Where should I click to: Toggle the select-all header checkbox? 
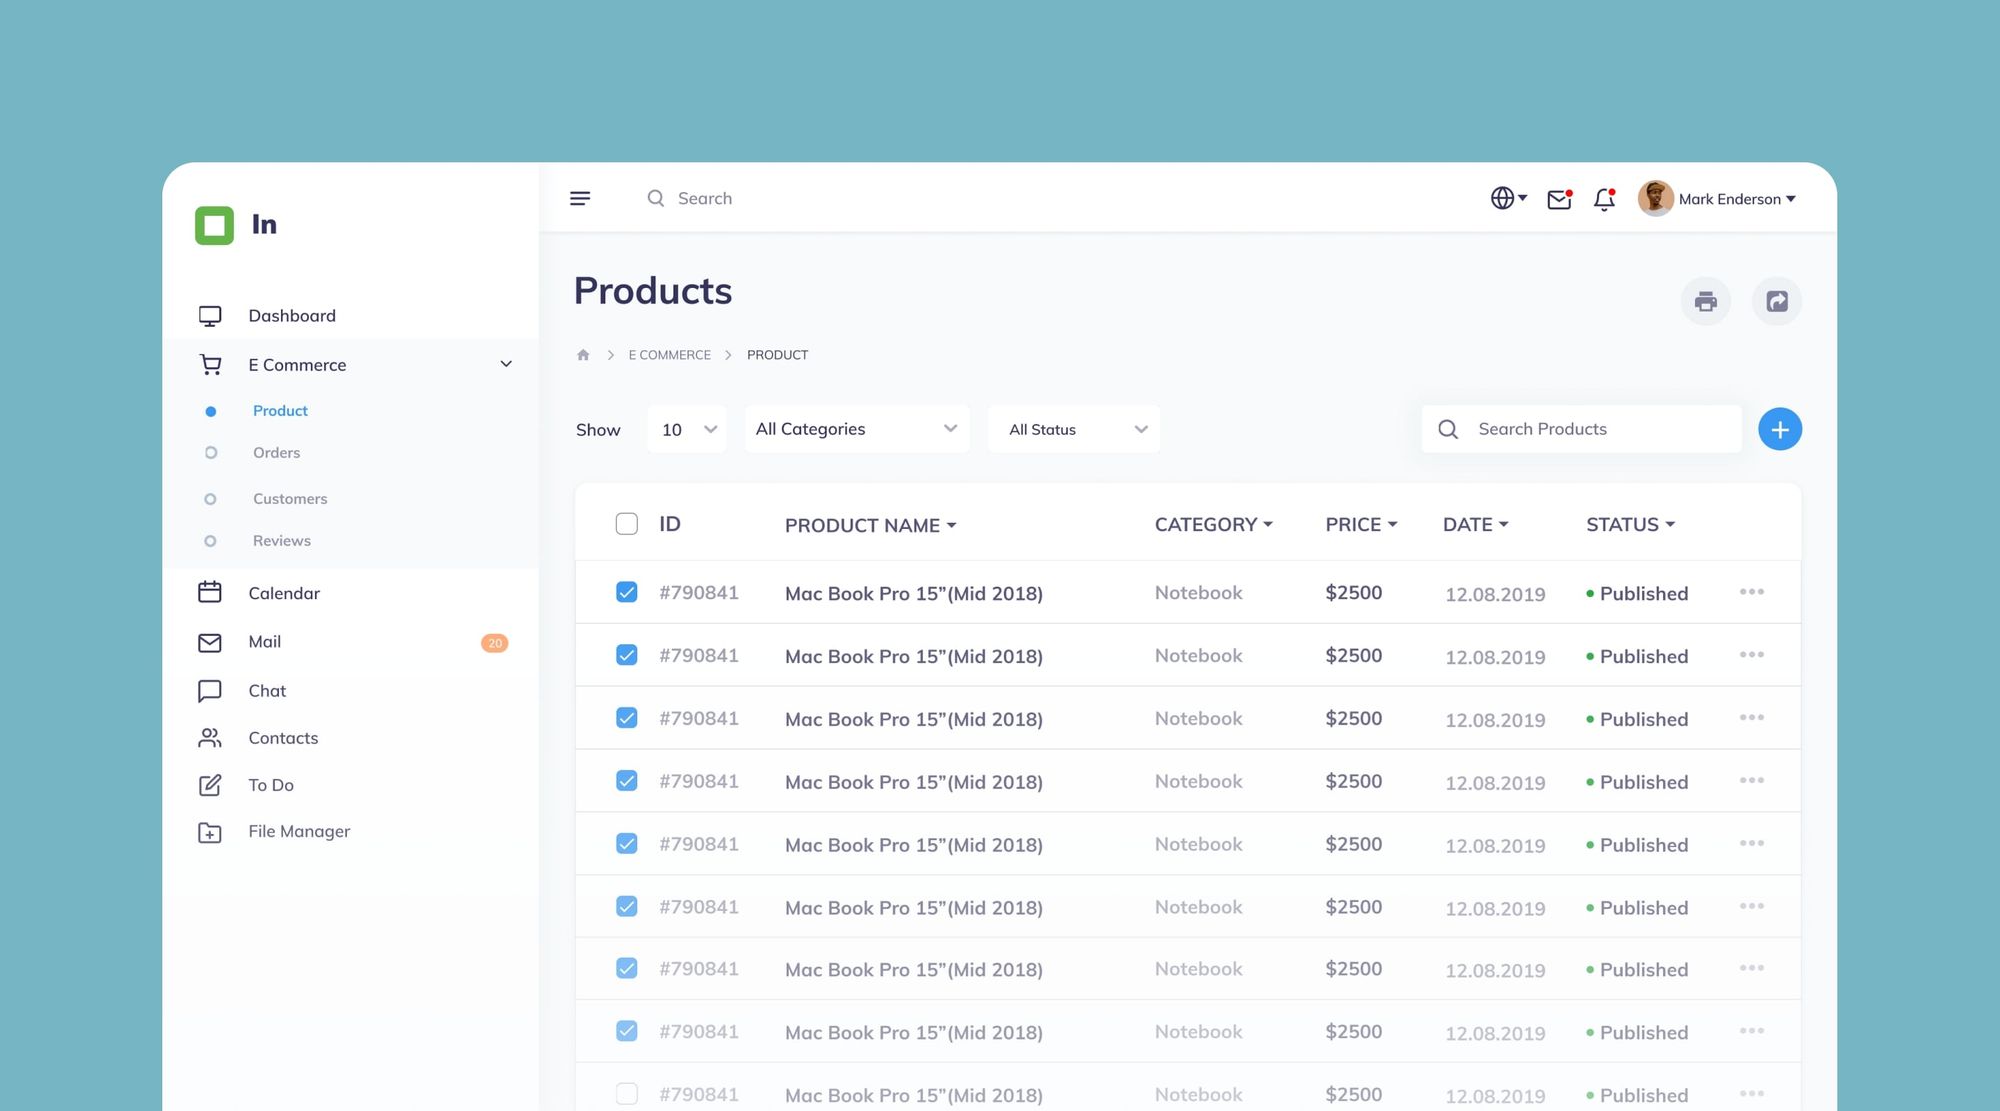626,524
